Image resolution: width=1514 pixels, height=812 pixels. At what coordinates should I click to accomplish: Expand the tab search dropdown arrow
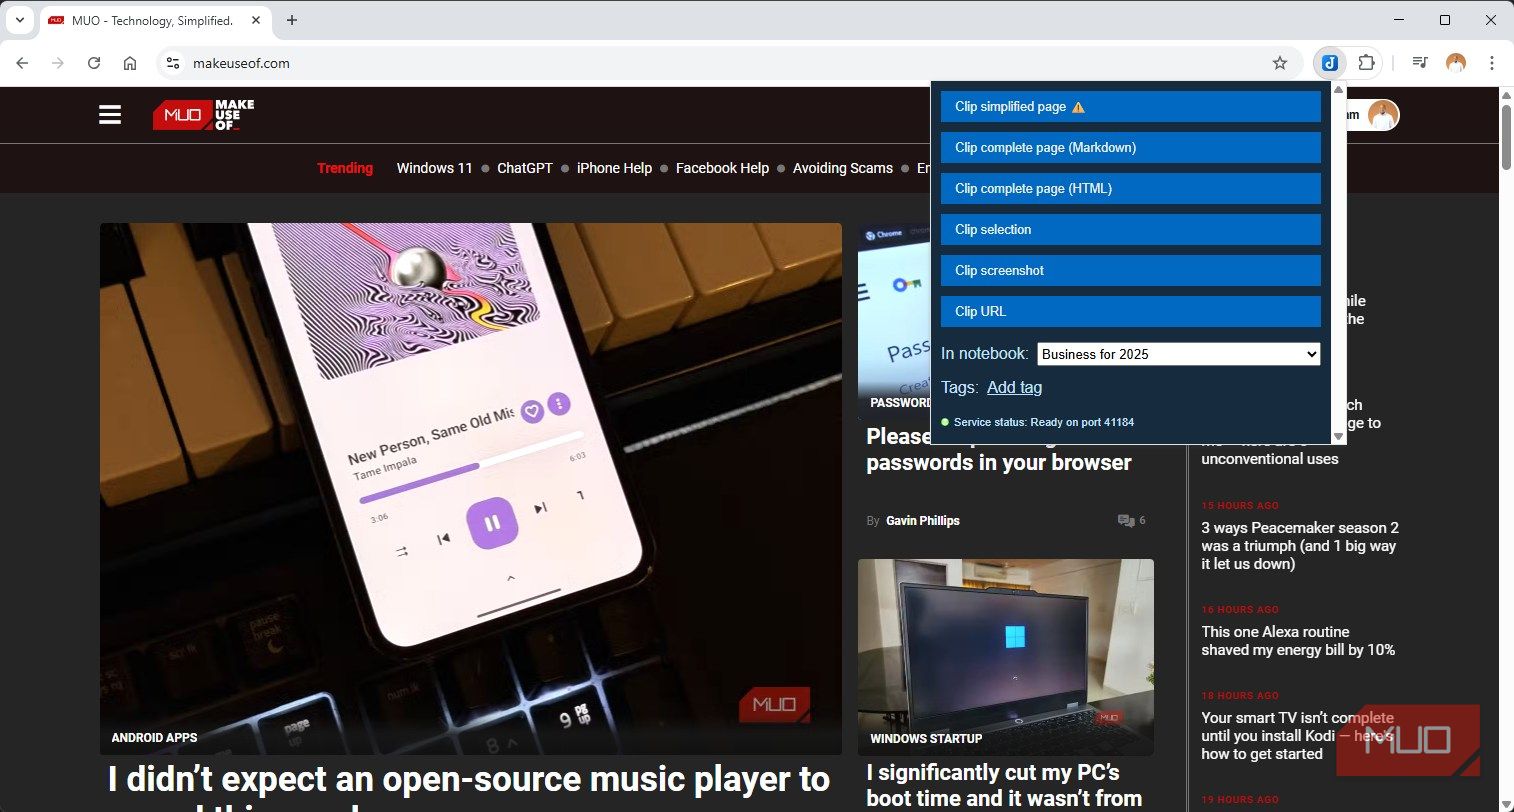click(19, 20)
